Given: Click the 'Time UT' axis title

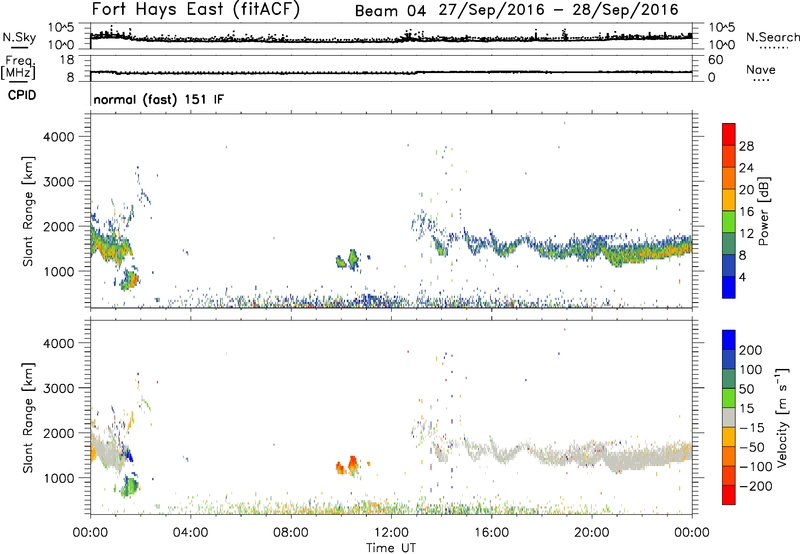Looking at the screenshot, I should coord(391,548).
